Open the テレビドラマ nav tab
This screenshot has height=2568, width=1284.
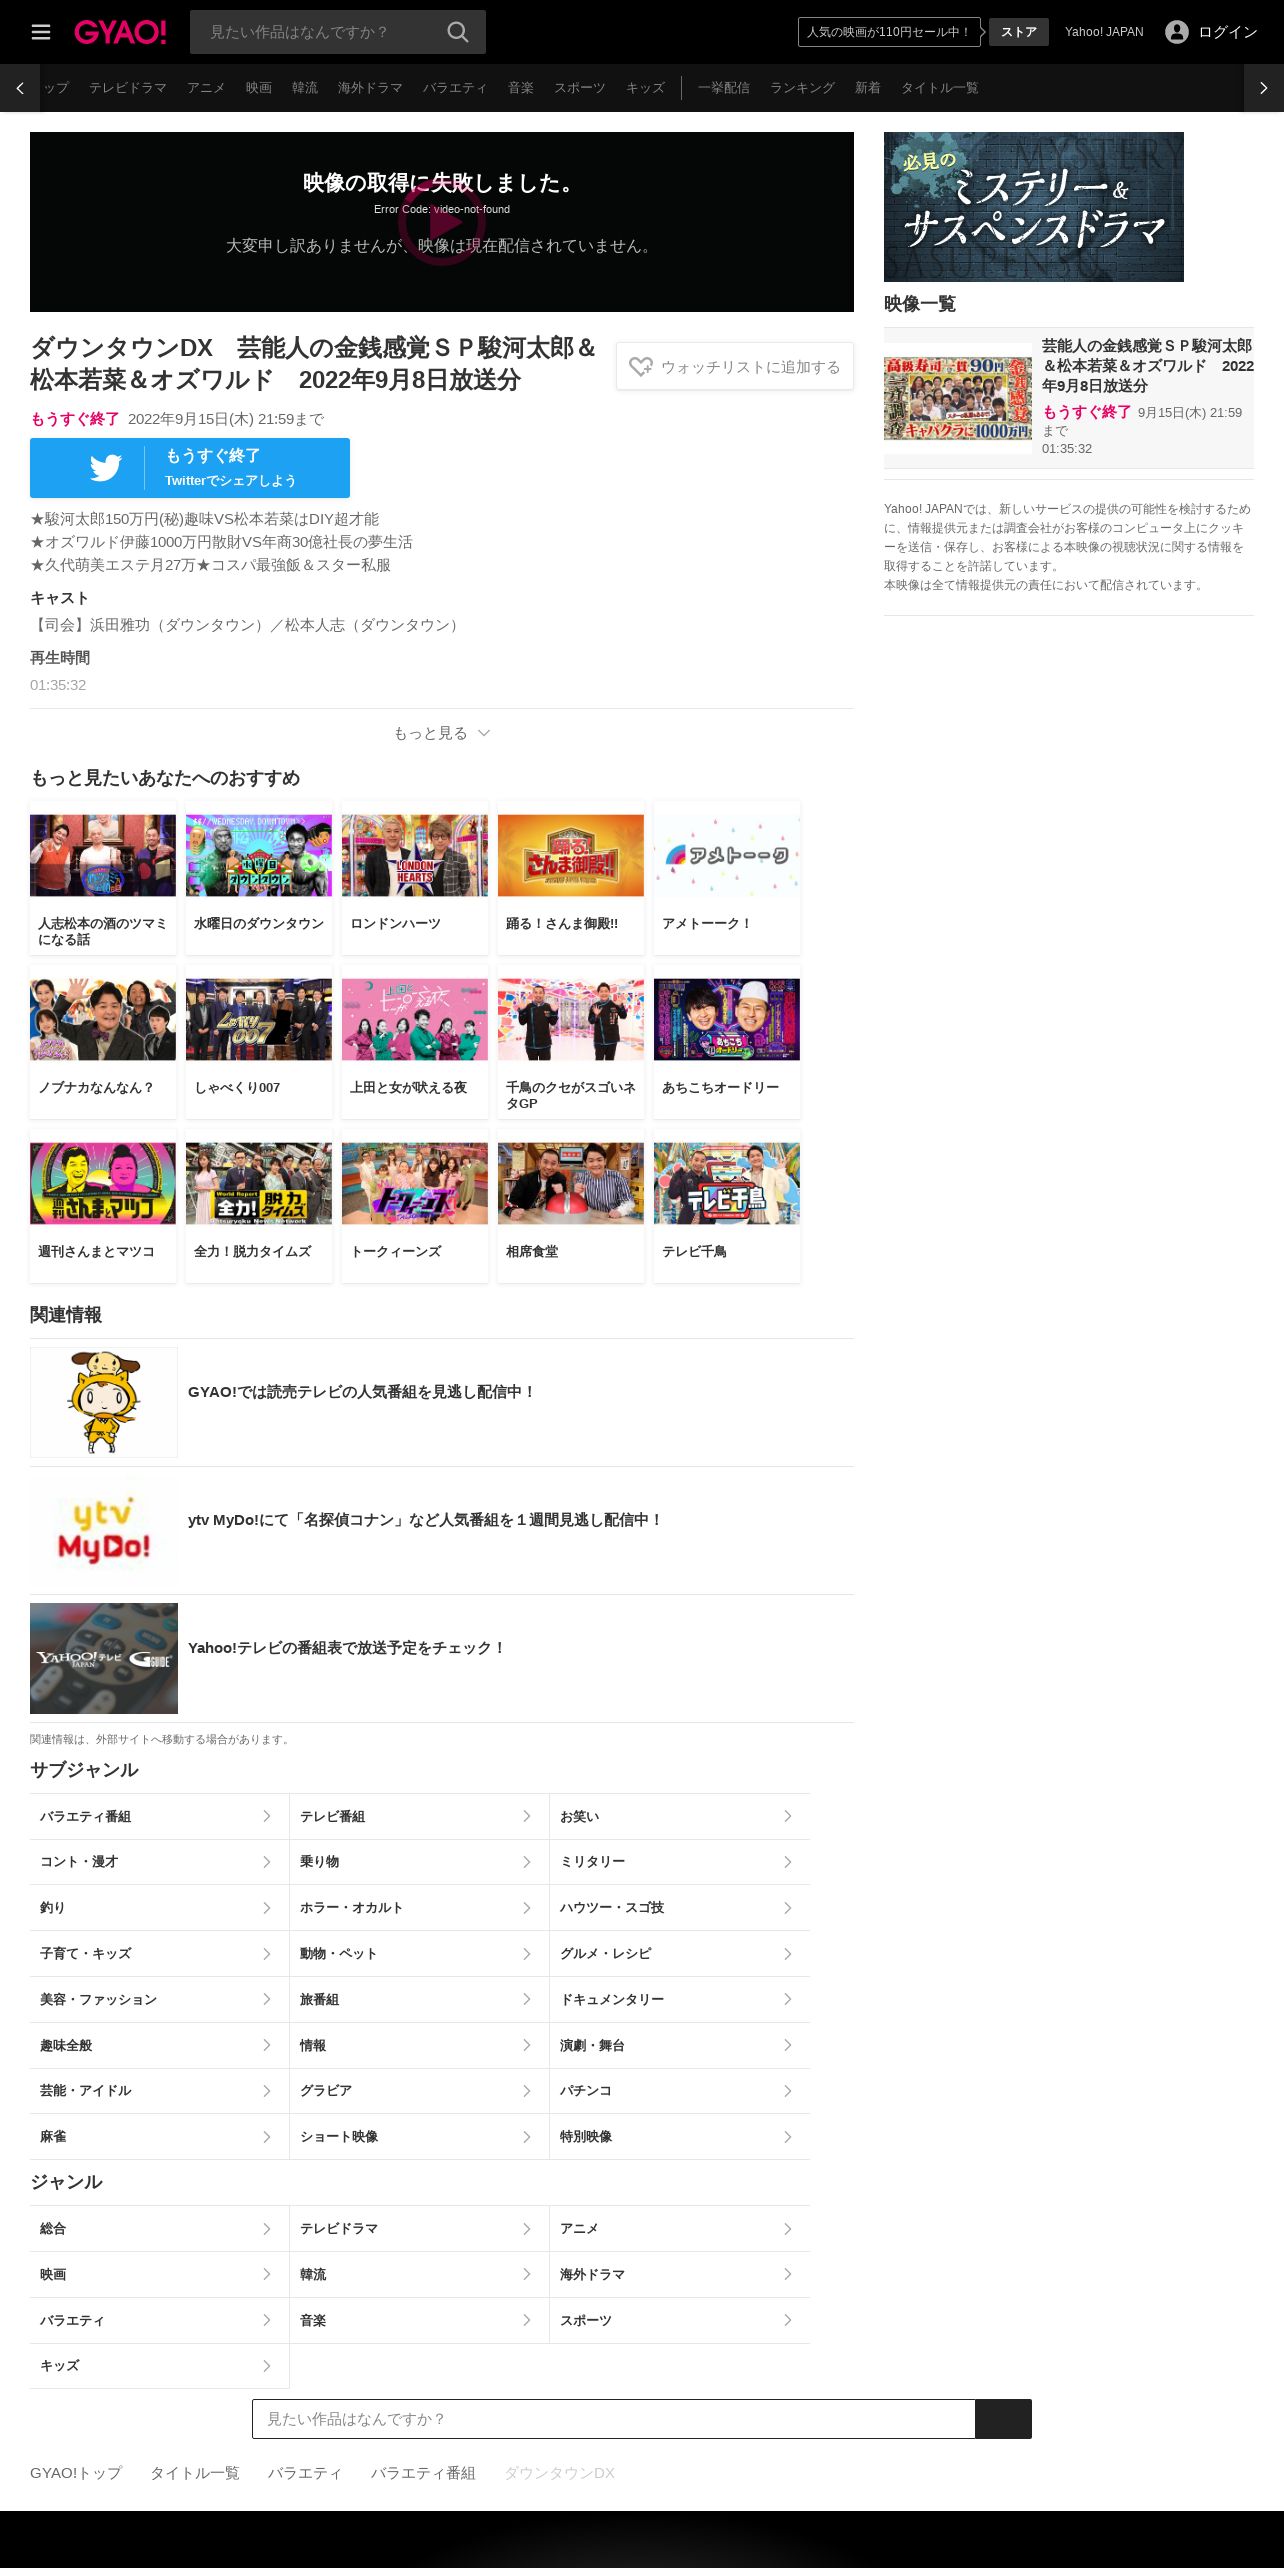128,88
